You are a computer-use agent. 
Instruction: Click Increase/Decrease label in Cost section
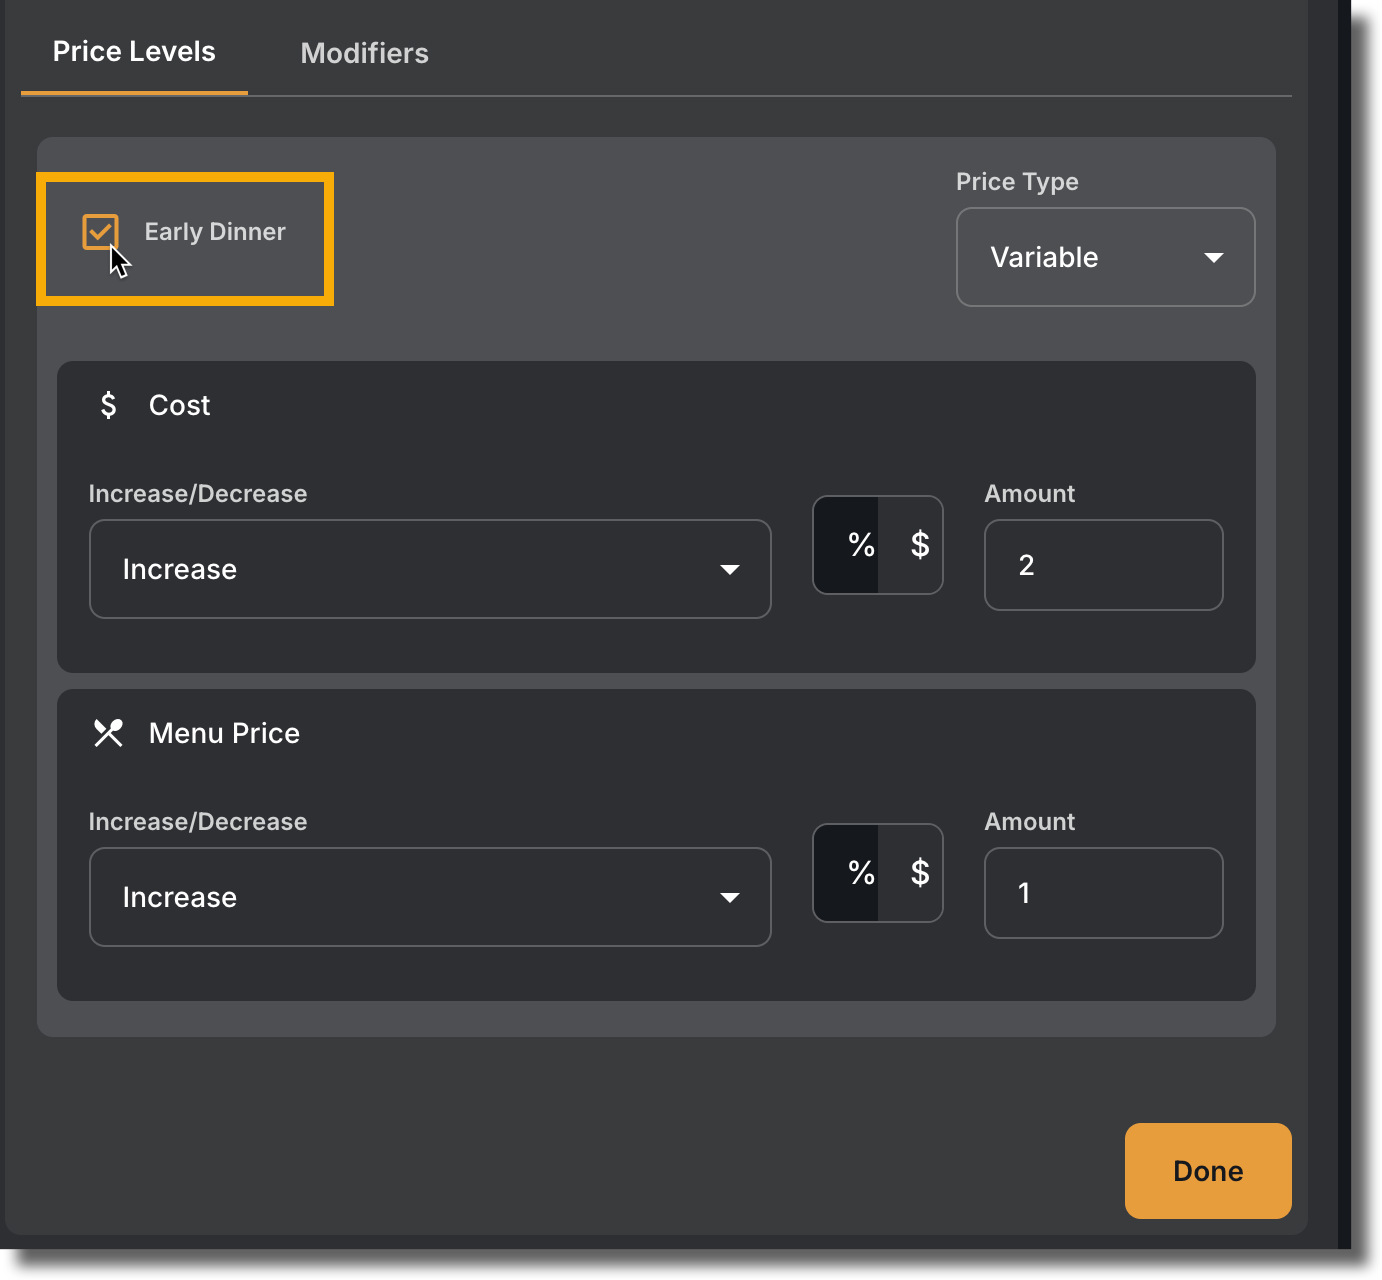(x=198, y=493)
